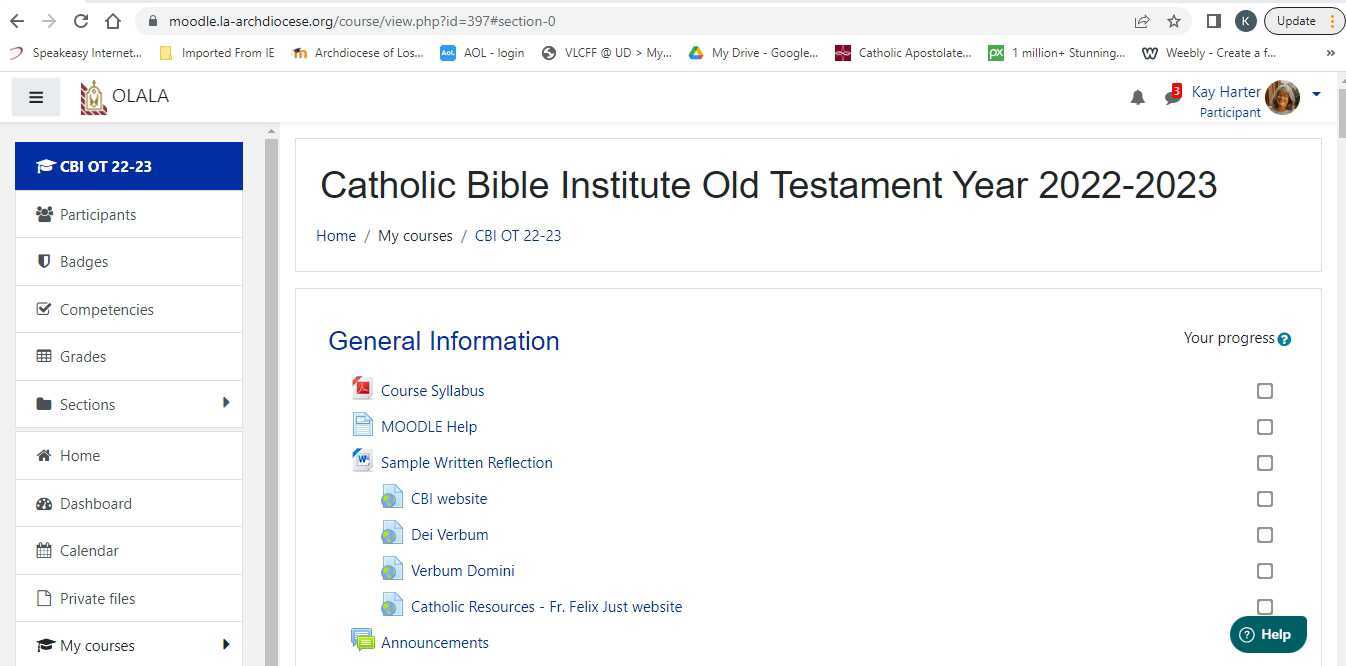Screen dimensions: 1346x666
Task: Go to Calendar in the sidebar
Action: [x=89, y=551]
